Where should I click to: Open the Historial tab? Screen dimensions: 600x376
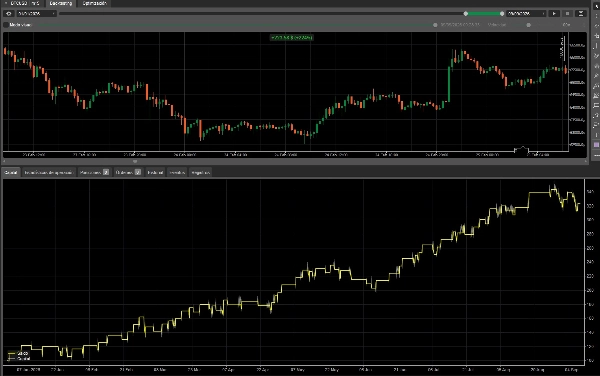[155, 173]
